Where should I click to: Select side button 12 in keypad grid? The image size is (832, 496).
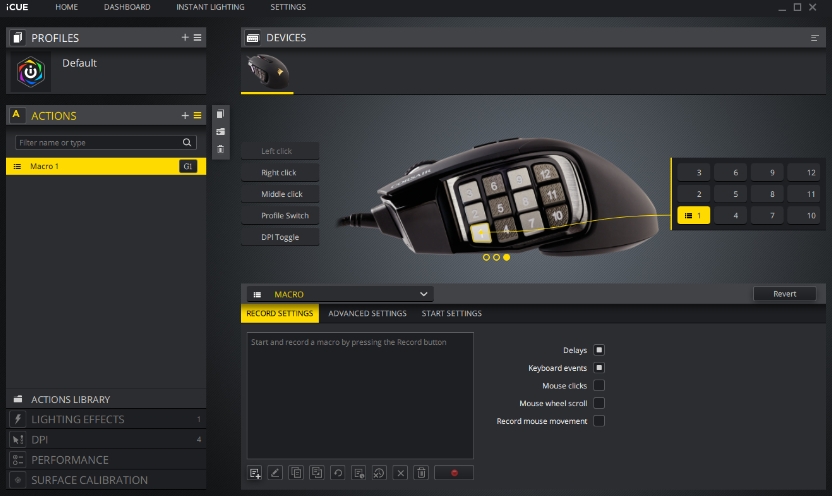pyautogui.click(x=804, y=172)
